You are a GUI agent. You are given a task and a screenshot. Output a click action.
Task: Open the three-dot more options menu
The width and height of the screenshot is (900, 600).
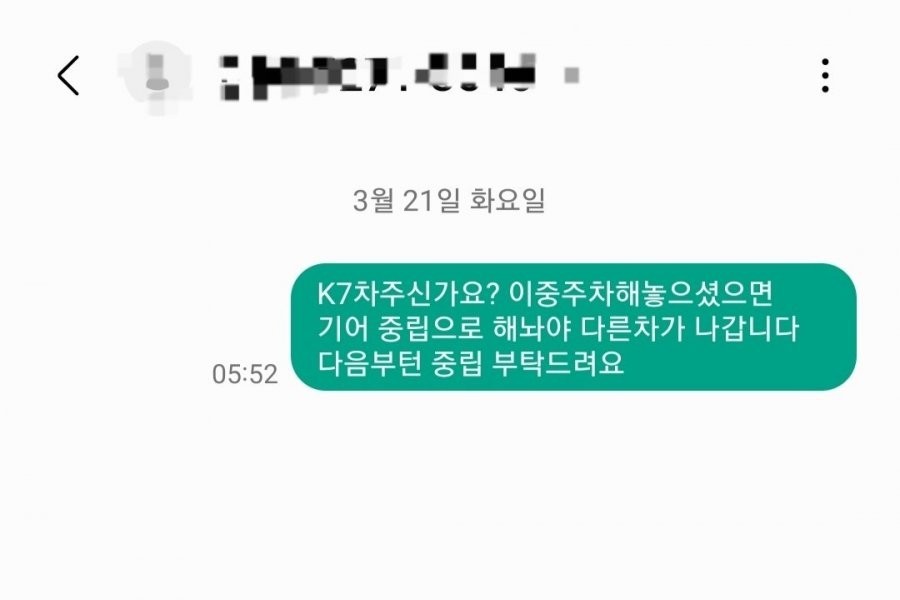pos(825,75)
